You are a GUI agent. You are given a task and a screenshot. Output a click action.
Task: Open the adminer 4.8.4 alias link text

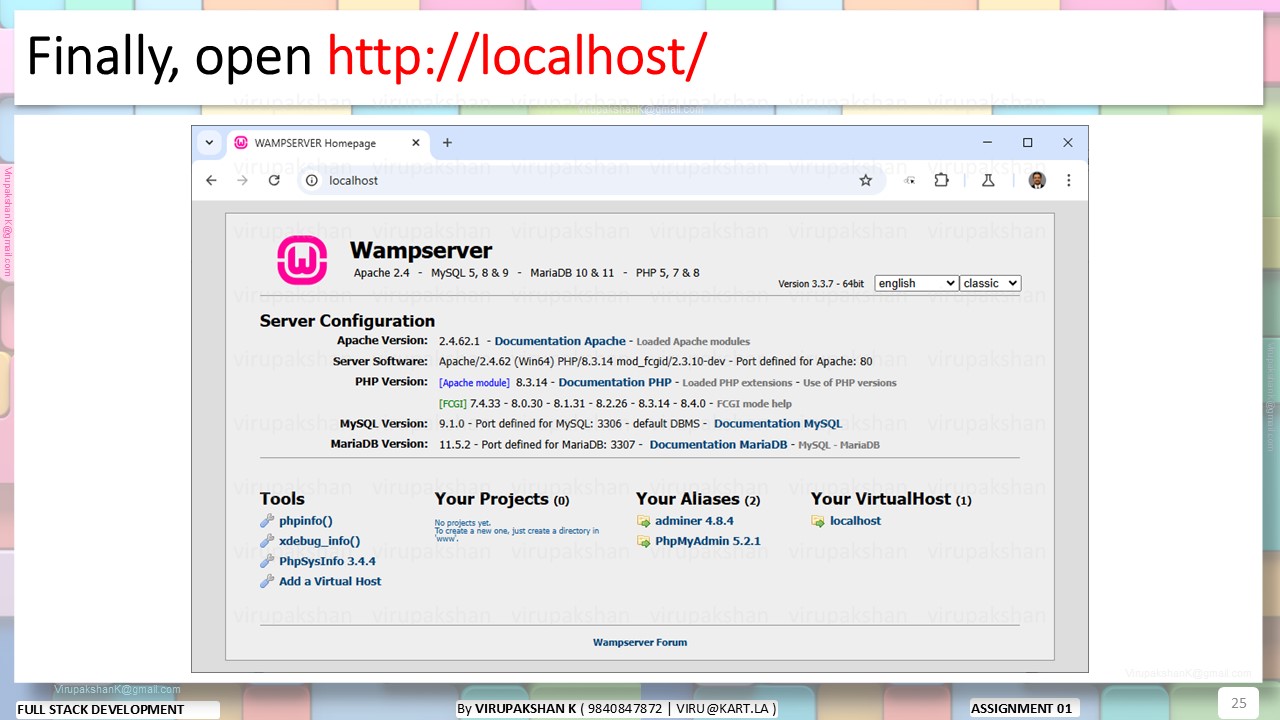(x=694, y=521)
